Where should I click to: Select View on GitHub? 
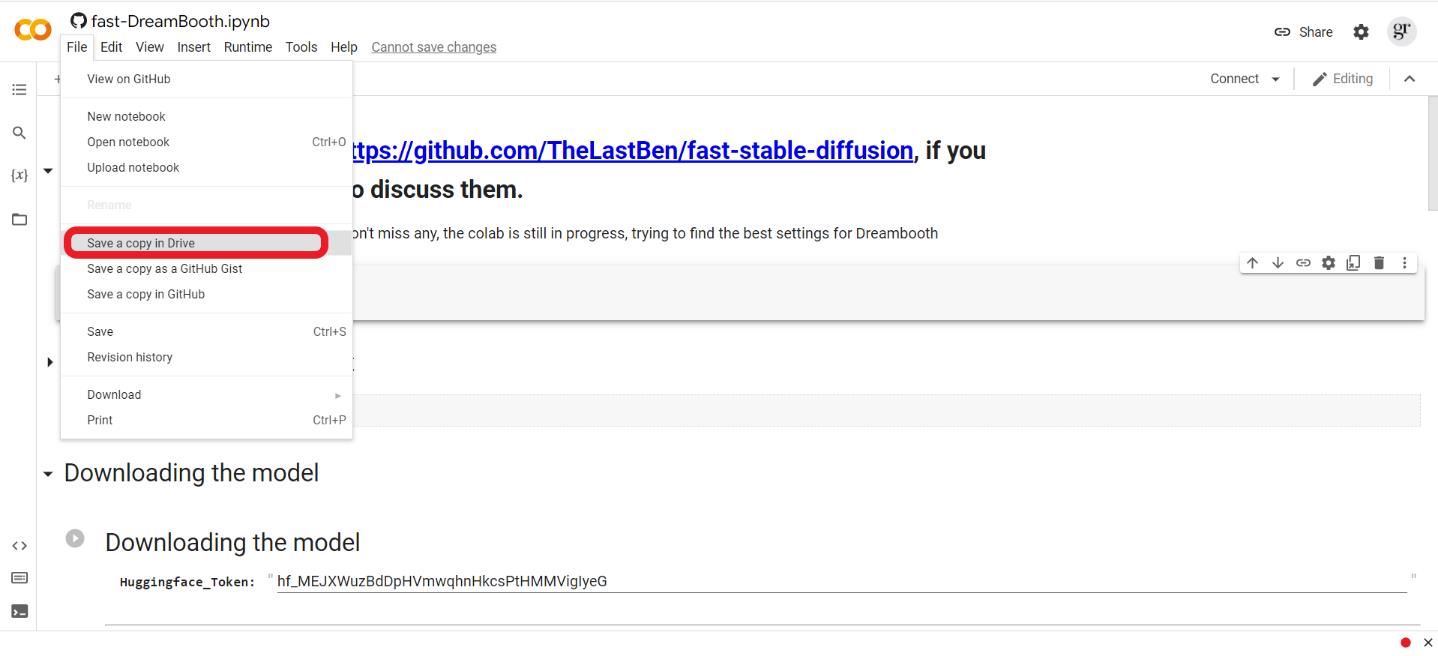point(206,79)
